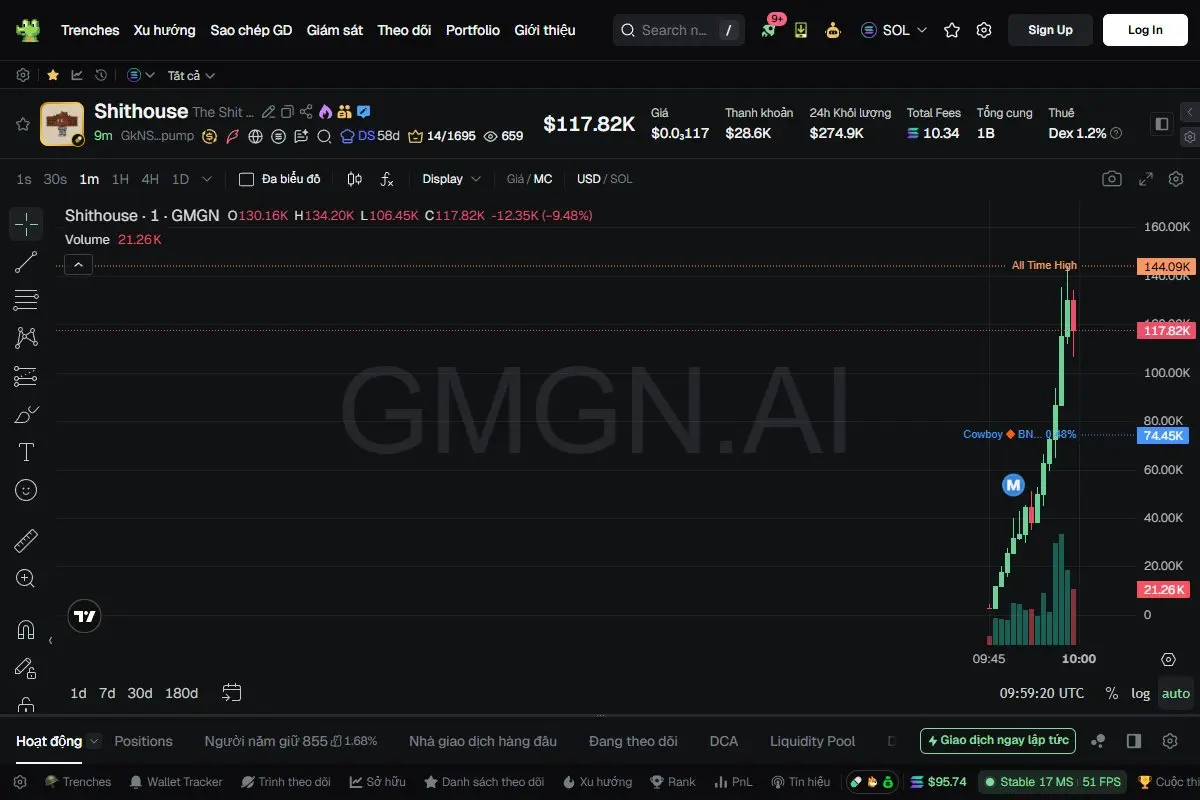This screenshot has height=800, width=1200.
Task: Add Shithouse to favorites star
Action: click(22, 124)
